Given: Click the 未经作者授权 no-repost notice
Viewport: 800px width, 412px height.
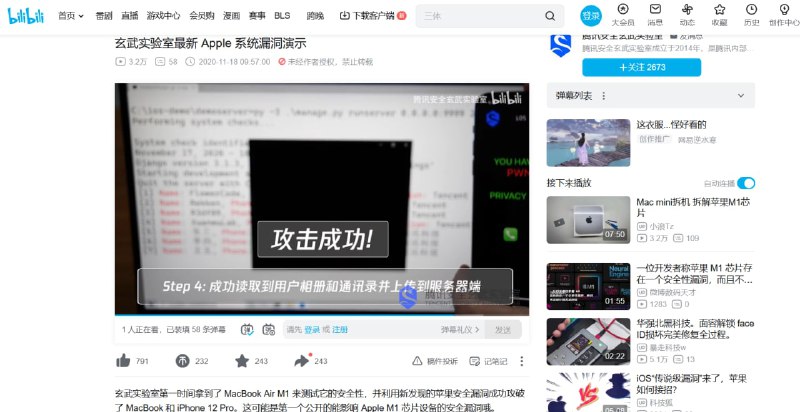Looking at the screenshot, I should (326, 62).
